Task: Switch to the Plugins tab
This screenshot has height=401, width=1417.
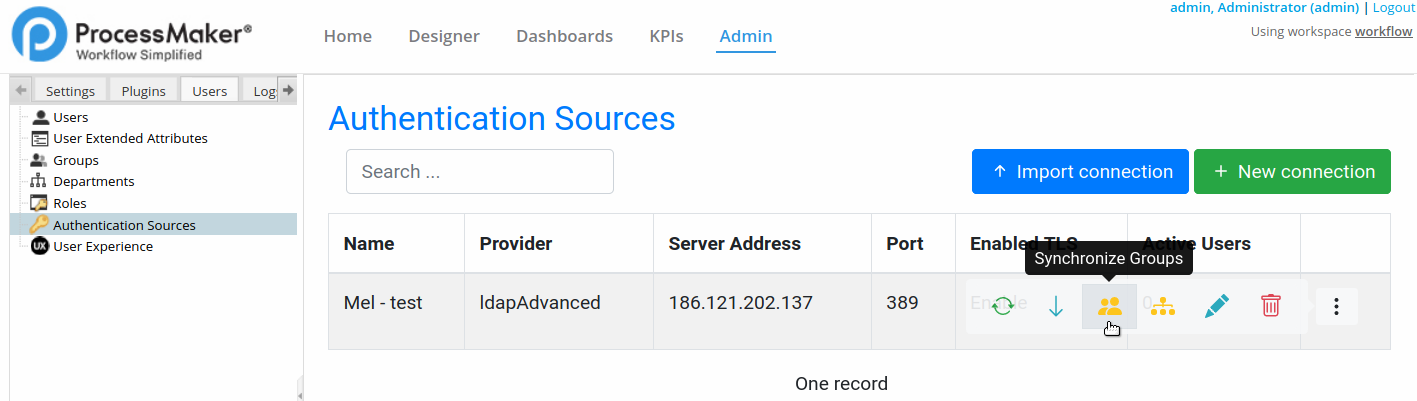Action: 143,91
